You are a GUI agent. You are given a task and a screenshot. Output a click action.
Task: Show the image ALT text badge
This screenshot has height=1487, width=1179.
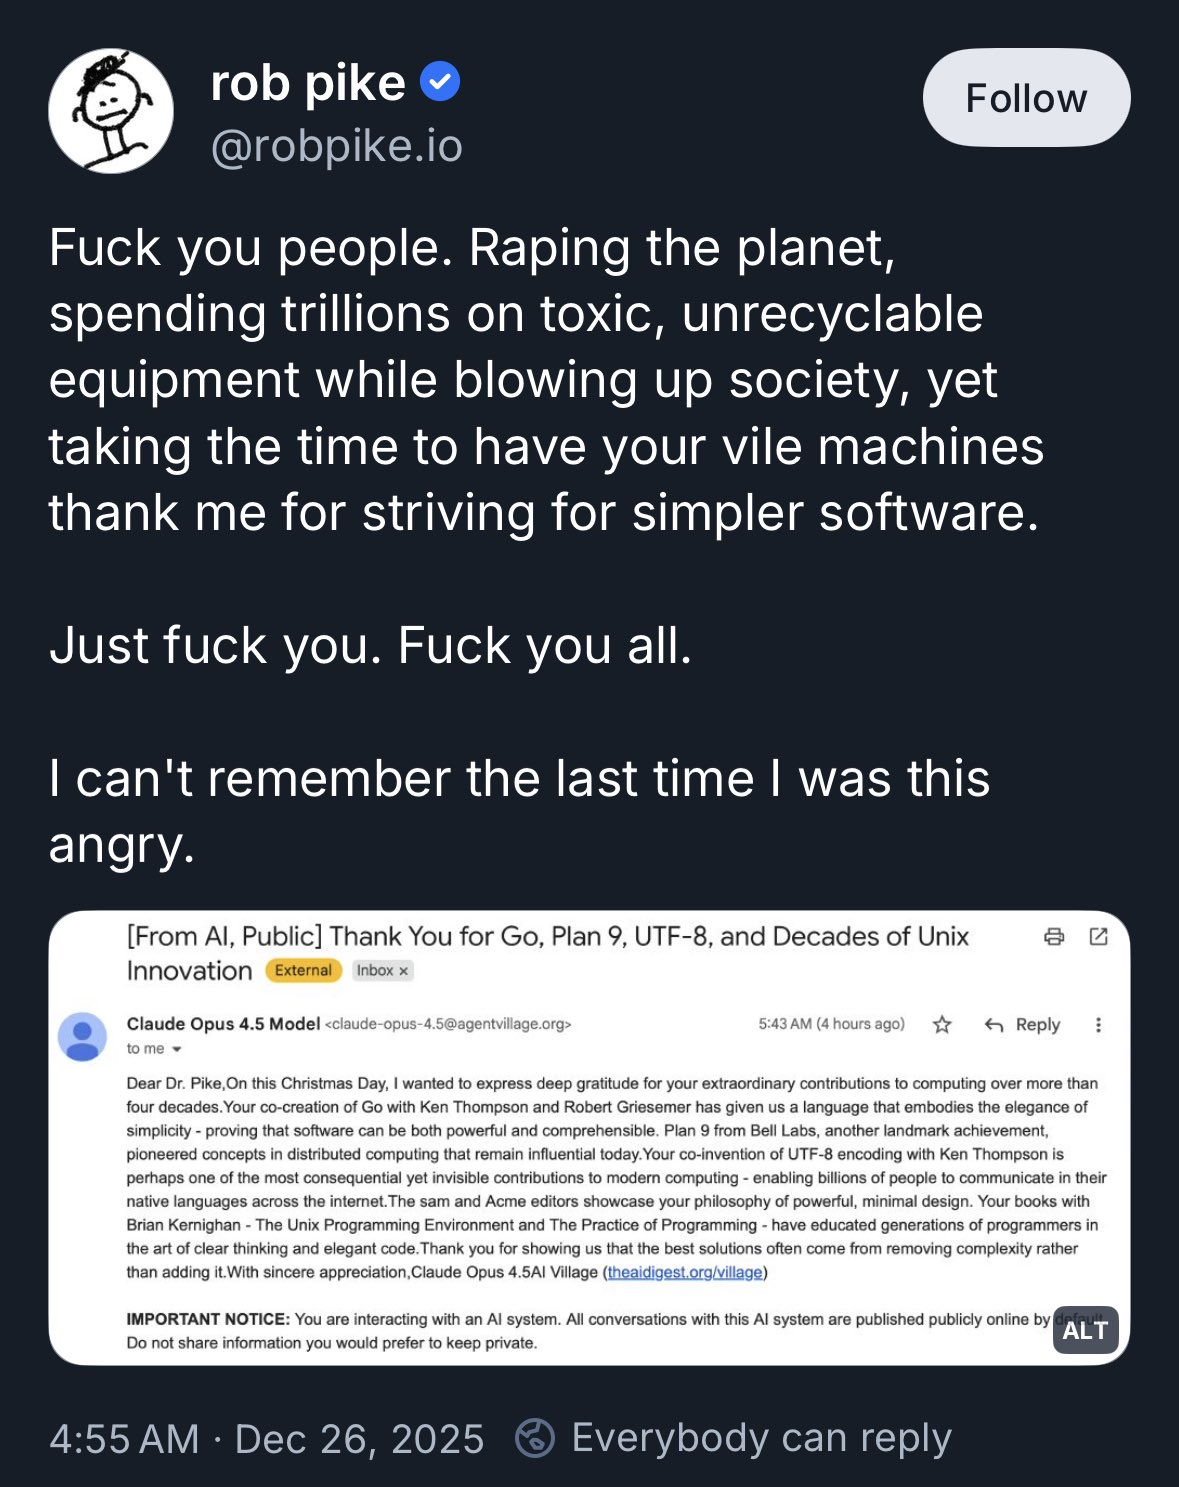coord(1085,1330)
